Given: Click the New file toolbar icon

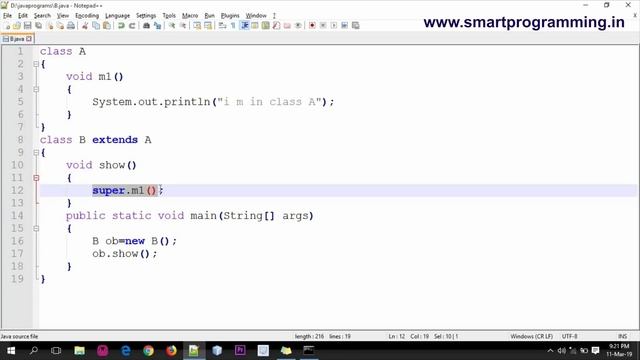Looking at the screenshot, I should 7,26.
